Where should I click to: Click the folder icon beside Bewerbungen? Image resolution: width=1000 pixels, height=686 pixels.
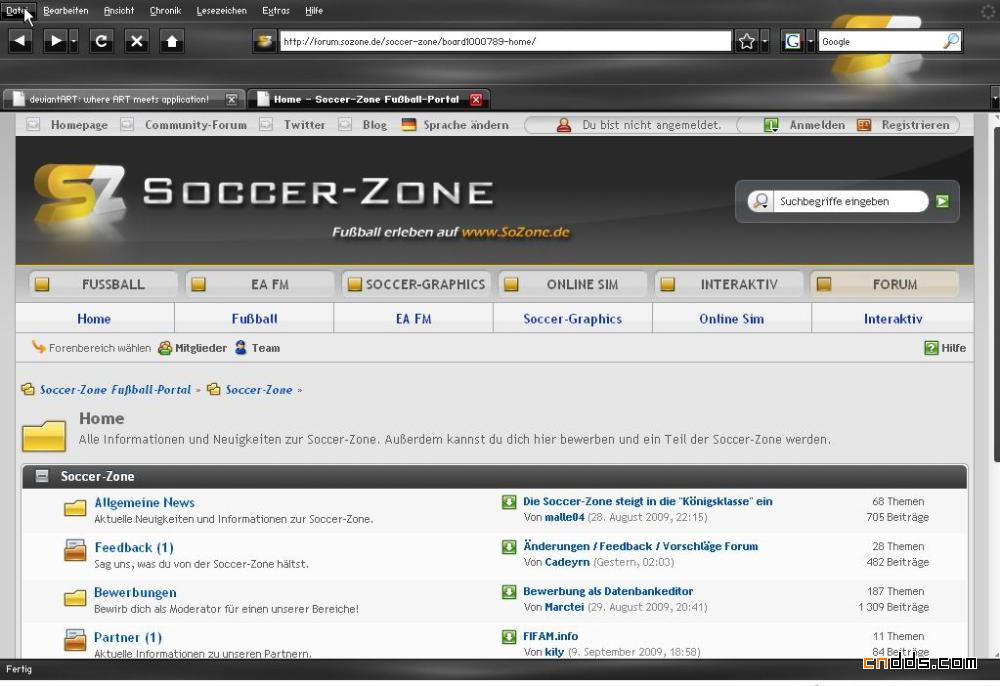pyautogui.click(x=75, y=598)
